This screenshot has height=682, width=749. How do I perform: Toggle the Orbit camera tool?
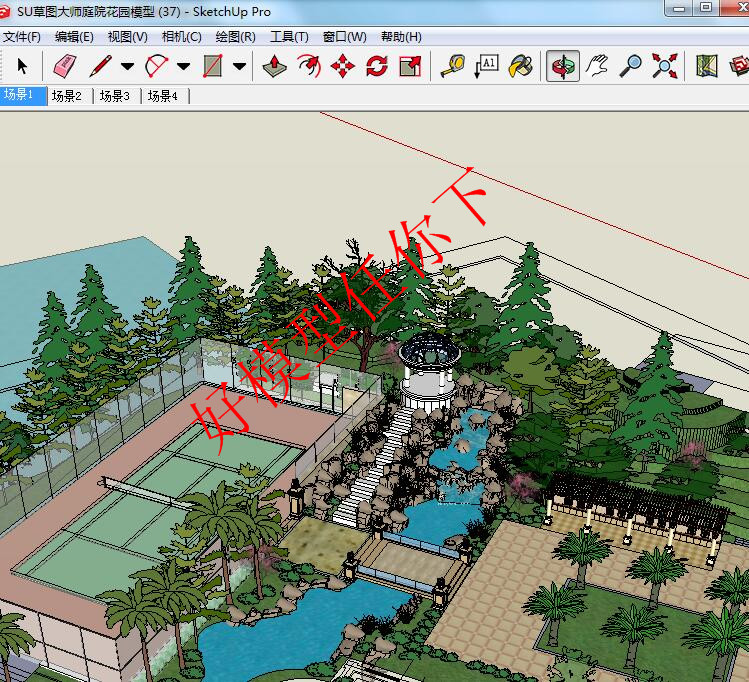[x=563, y=66]
